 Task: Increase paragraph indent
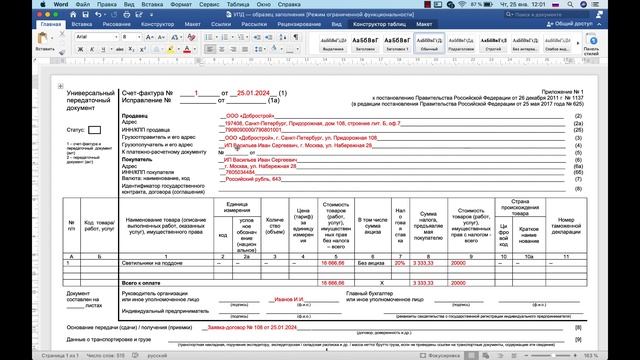pos(269,37)
